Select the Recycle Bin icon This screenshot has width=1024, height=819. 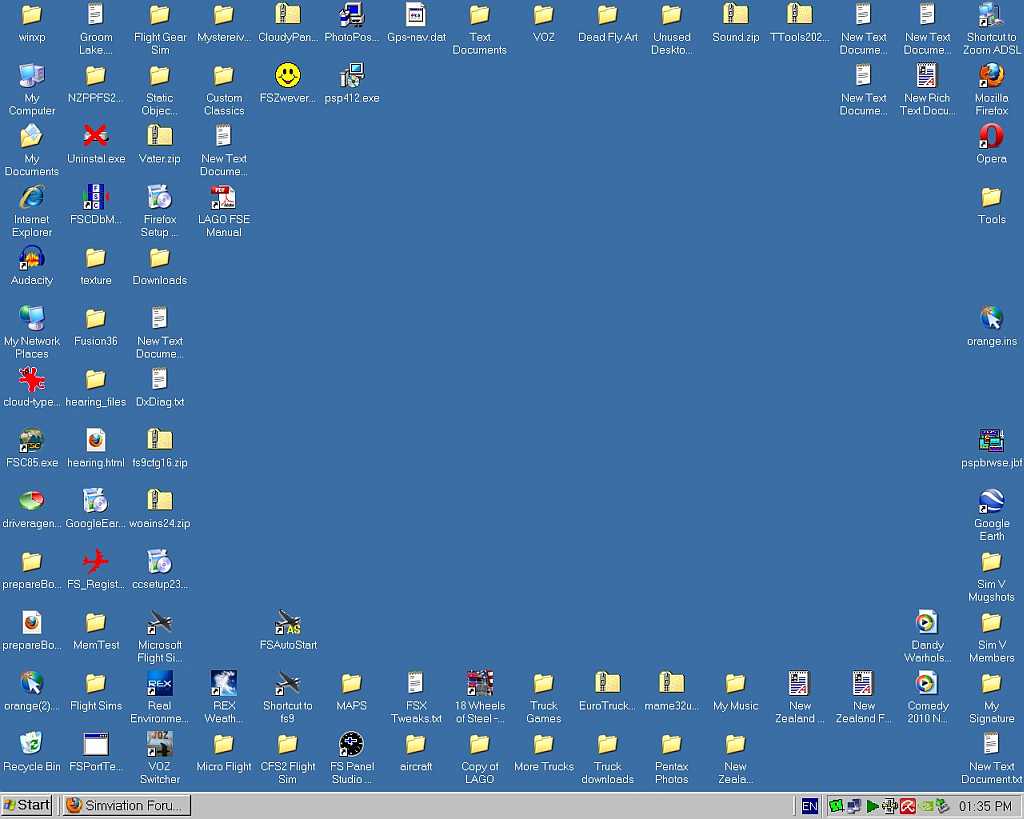[32, 744]
